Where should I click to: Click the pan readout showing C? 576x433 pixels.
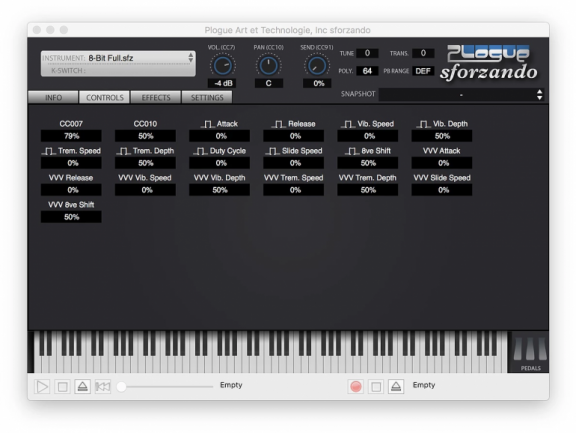[x=269, y=83]
